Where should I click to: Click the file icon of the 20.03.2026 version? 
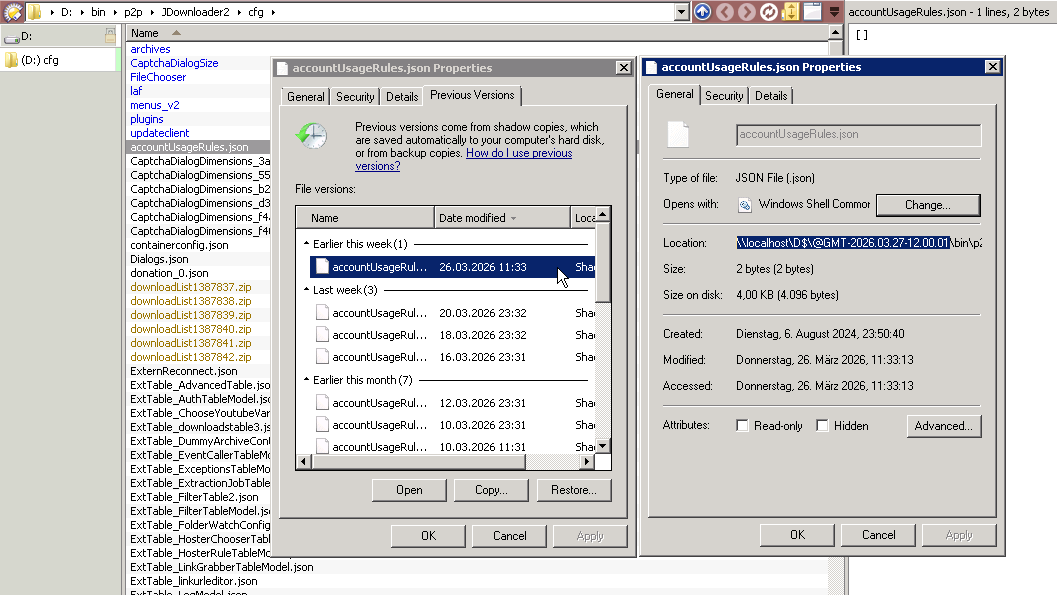[x=322, y=313]
